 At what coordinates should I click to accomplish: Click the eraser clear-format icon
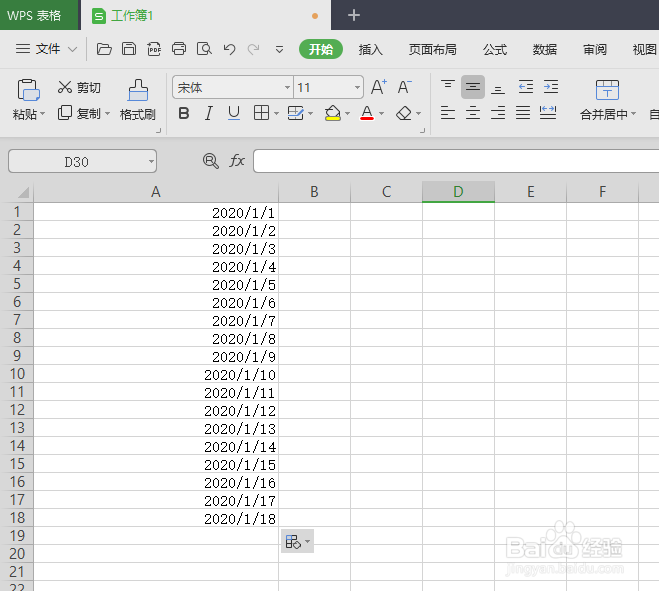(x=404, y=113)
